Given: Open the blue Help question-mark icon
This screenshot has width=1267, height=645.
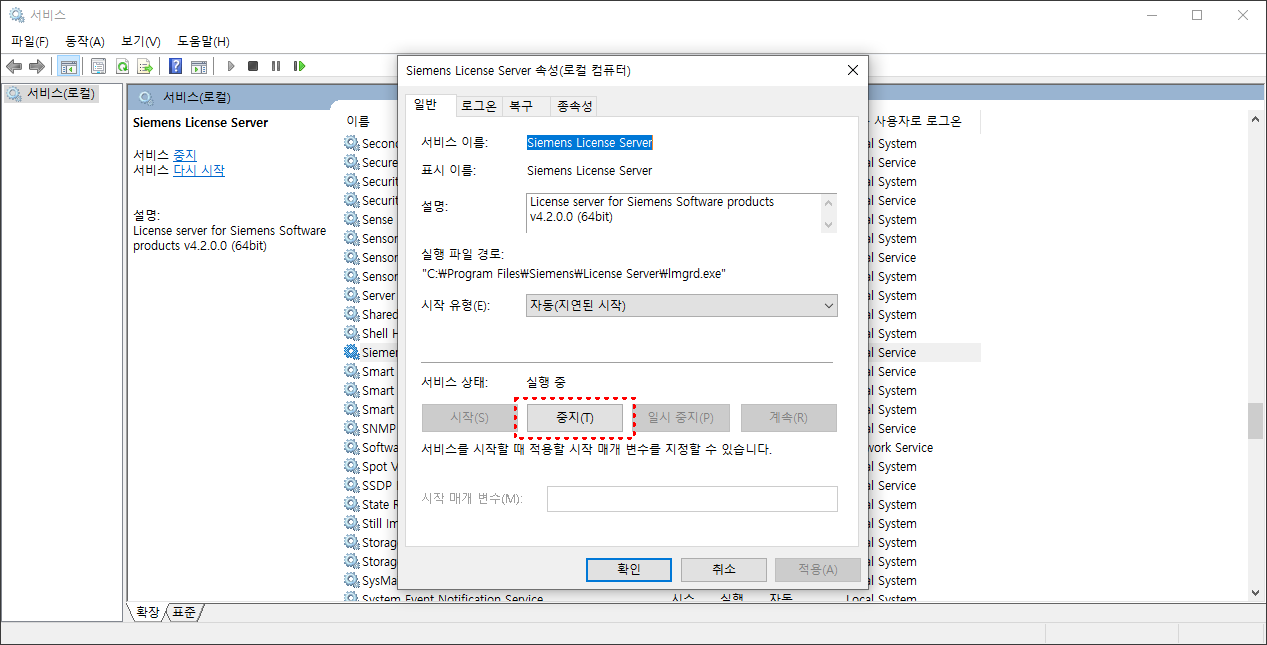Looking at the screenshot, I should pos(175,66).
